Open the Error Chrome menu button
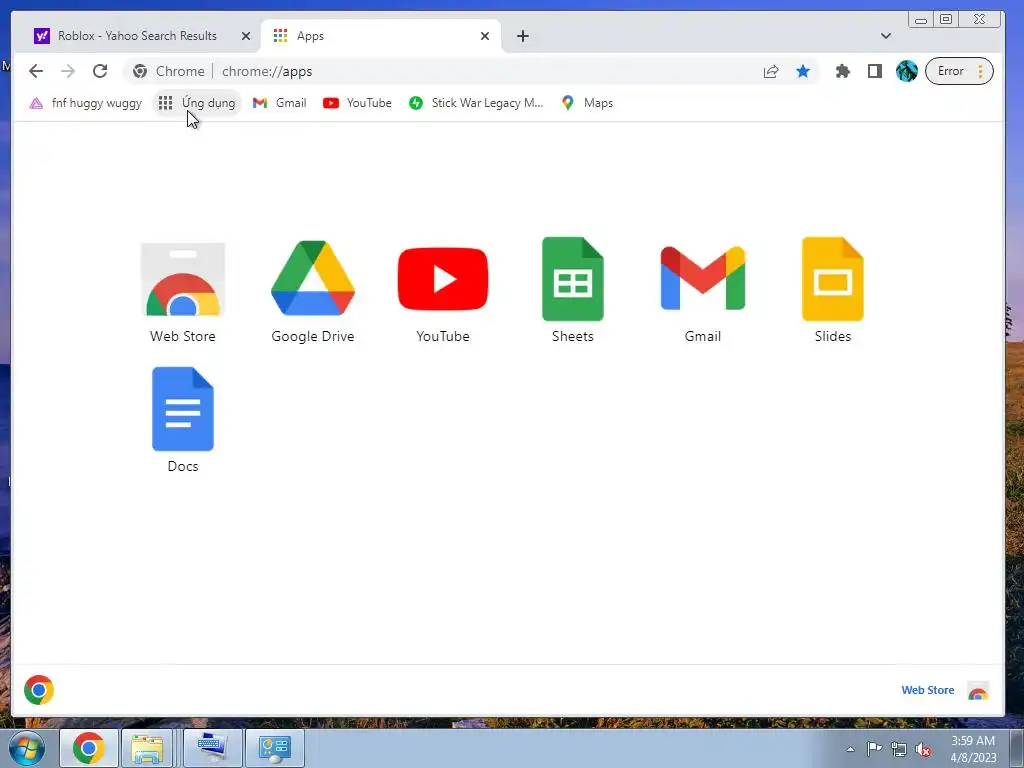 tap(959, 71)
